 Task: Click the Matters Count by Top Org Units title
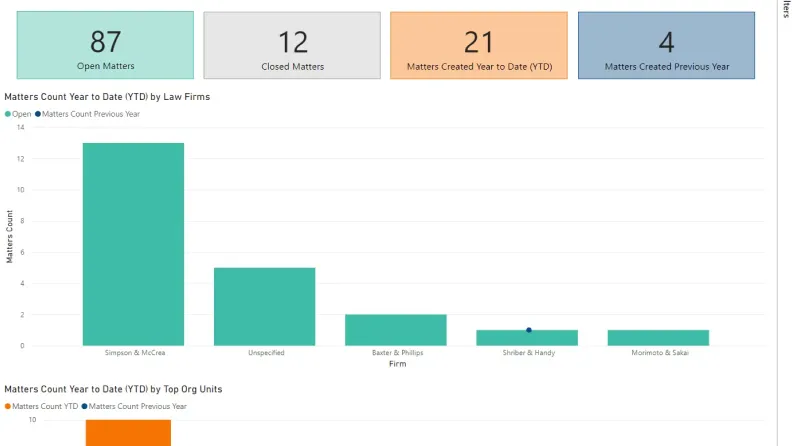pyautogui.click(x=113, y=389)
